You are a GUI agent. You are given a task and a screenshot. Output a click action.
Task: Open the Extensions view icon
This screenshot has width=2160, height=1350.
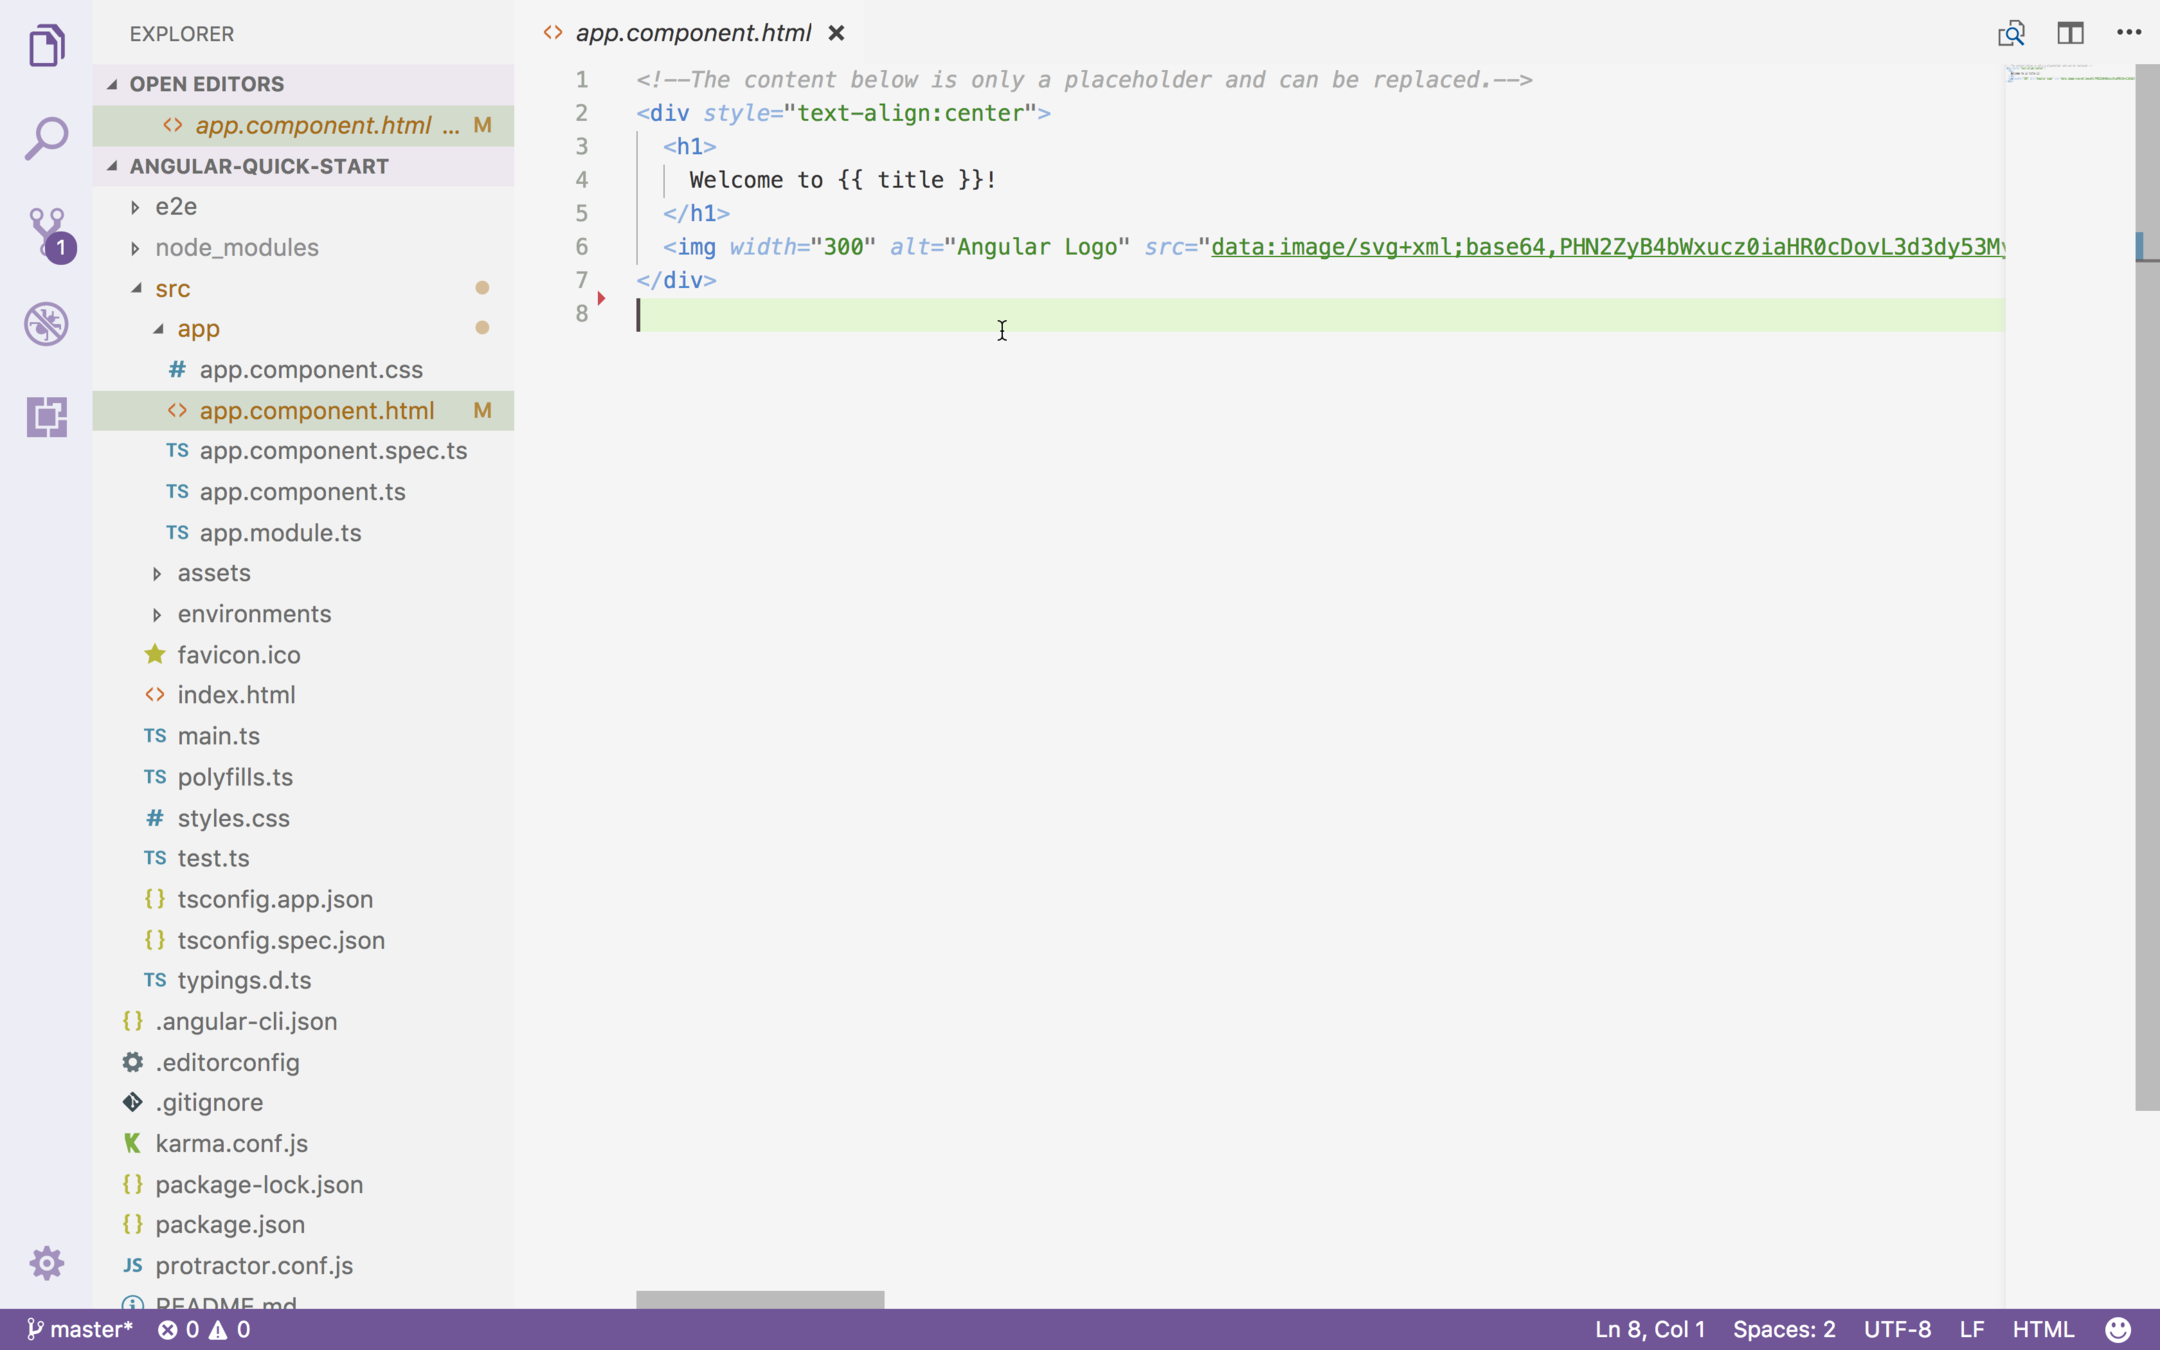point(46,416)
